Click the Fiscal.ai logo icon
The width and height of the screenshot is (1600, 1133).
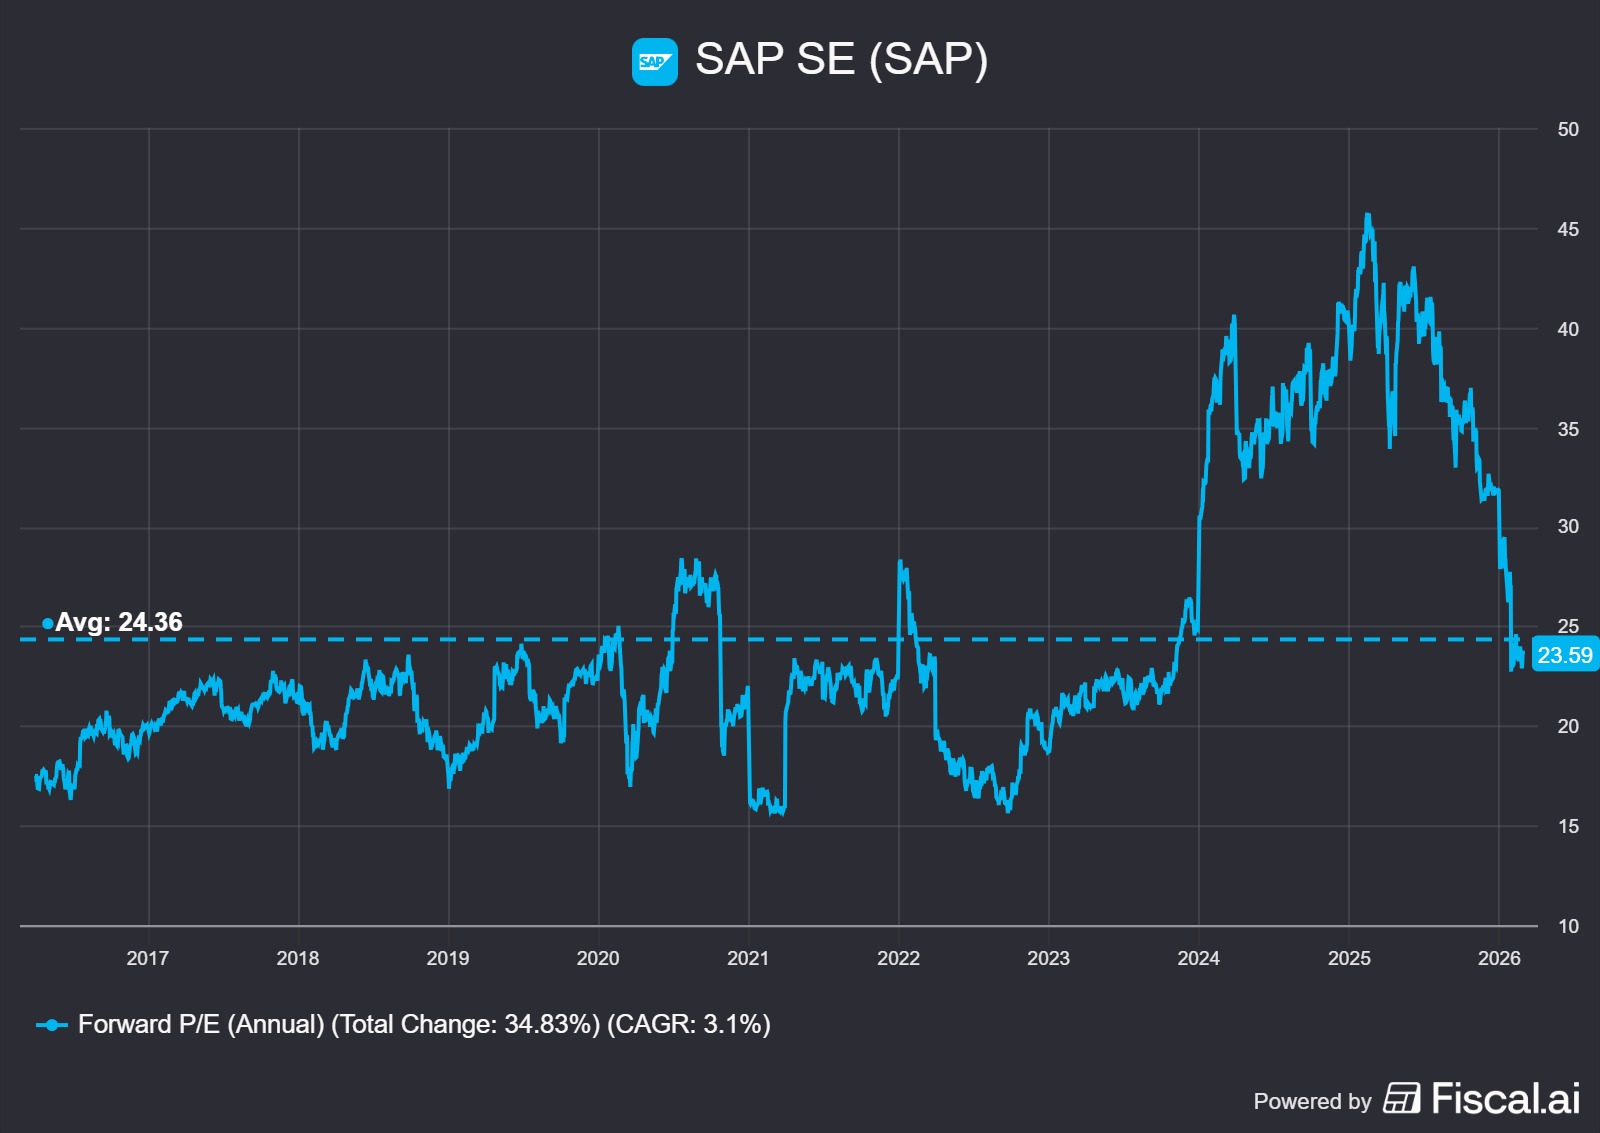pos(1401,1098)
